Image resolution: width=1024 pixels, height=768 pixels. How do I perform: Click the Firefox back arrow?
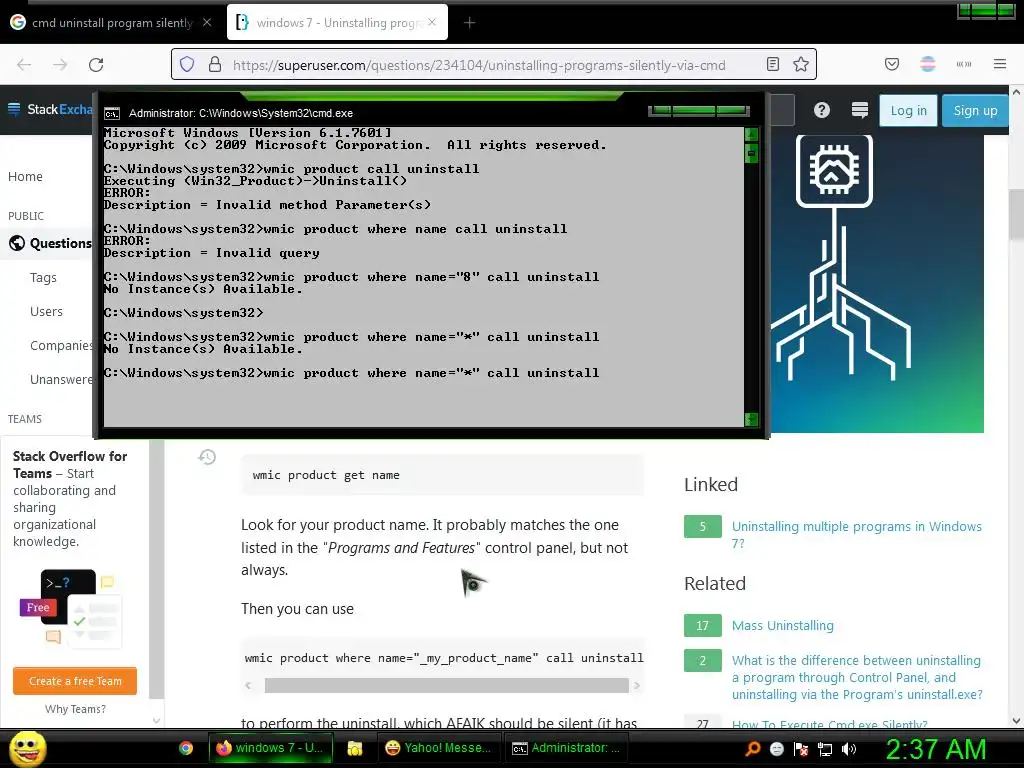pyautogui.click(x=24, y=65)
